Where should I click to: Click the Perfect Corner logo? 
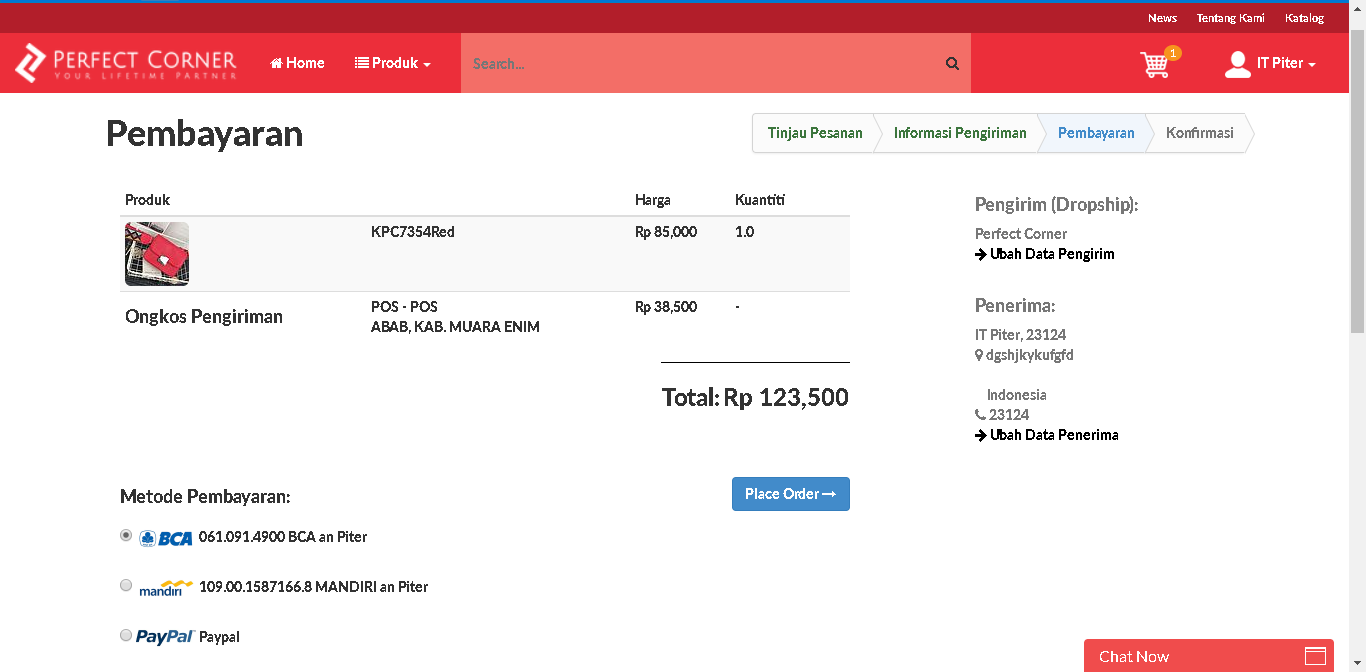[x=126, y=63]
